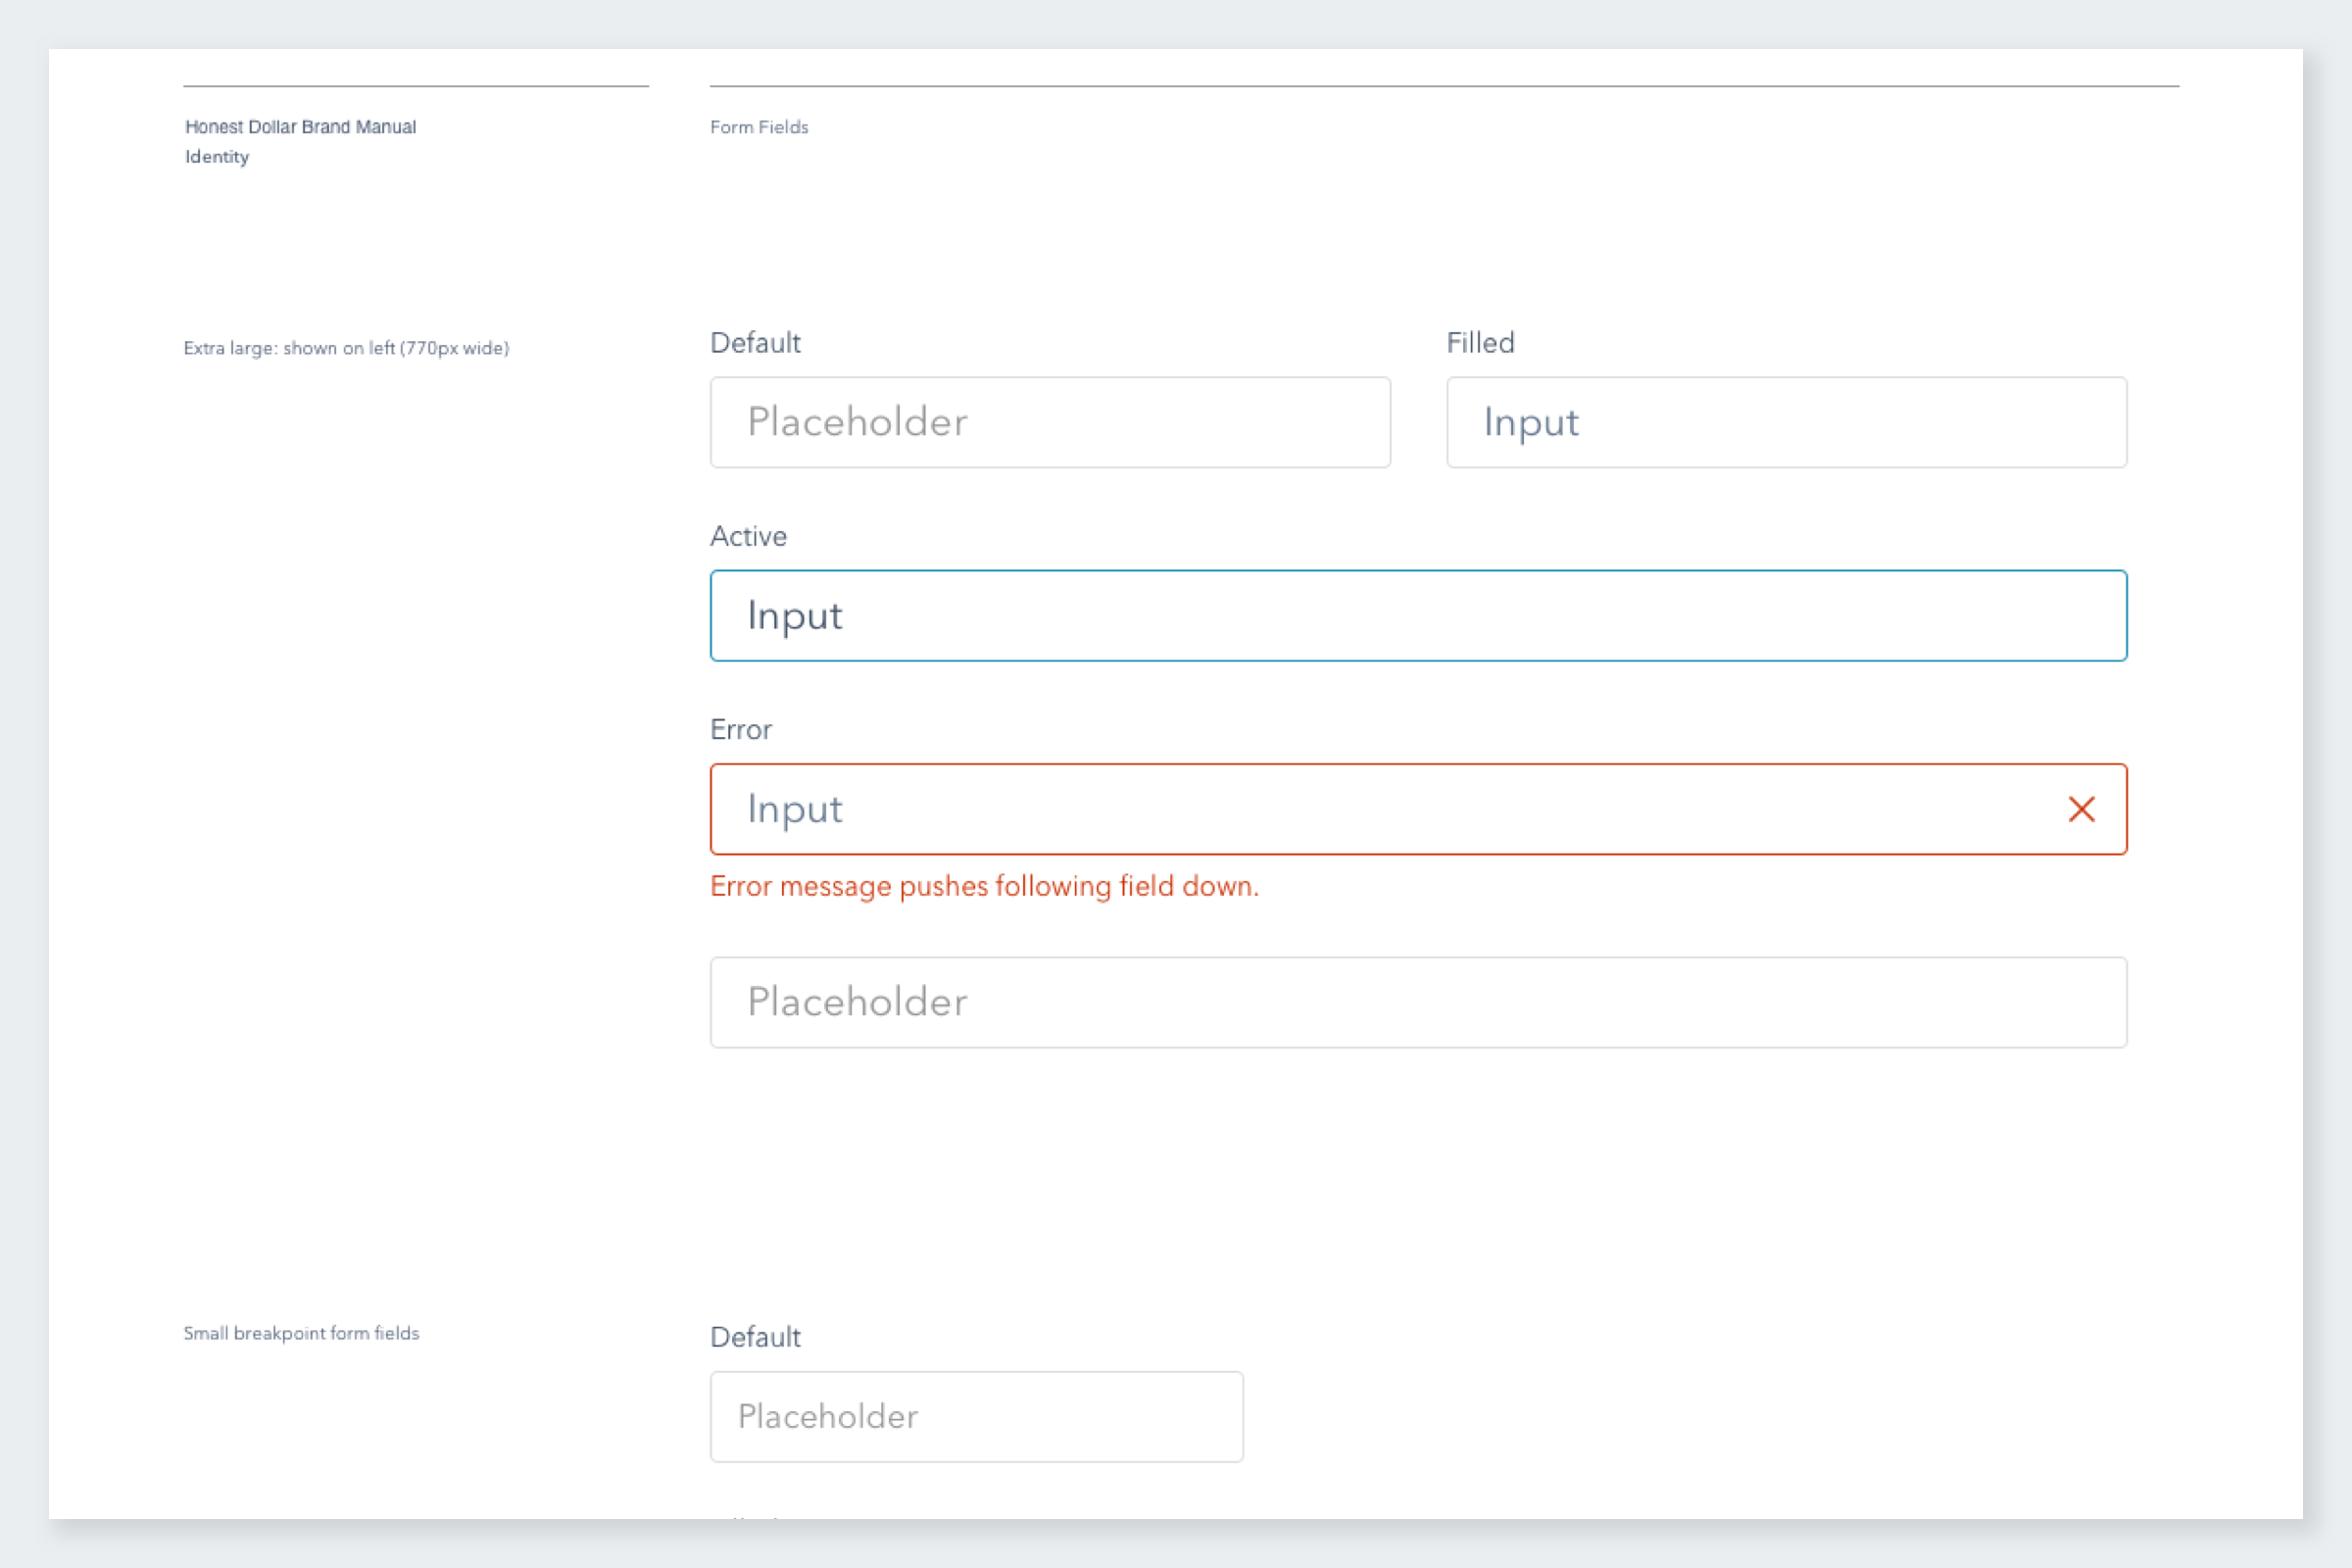The width and height of the screenshot is (2352, 1568).
Task: Click the small breakpoint Placeholder field
Action: 976,1417
